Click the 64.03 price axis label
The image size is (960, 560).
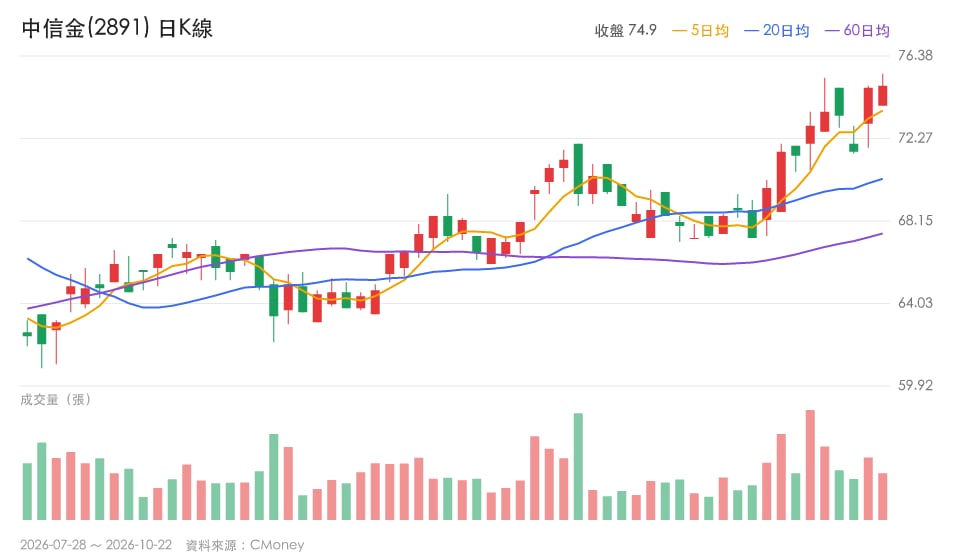(x=915, y=303)
